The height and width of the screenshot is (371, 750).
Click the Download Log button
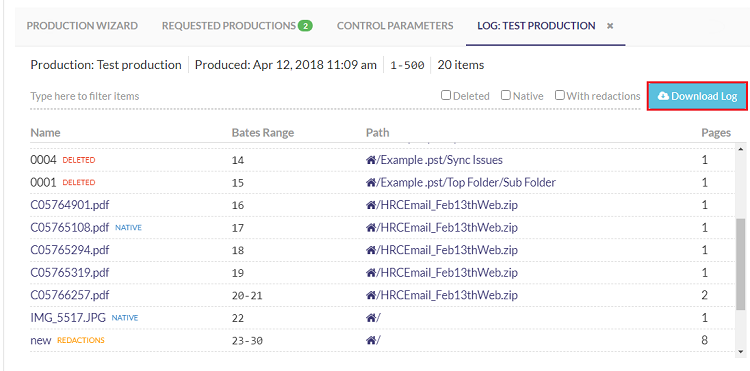[697, 96]
